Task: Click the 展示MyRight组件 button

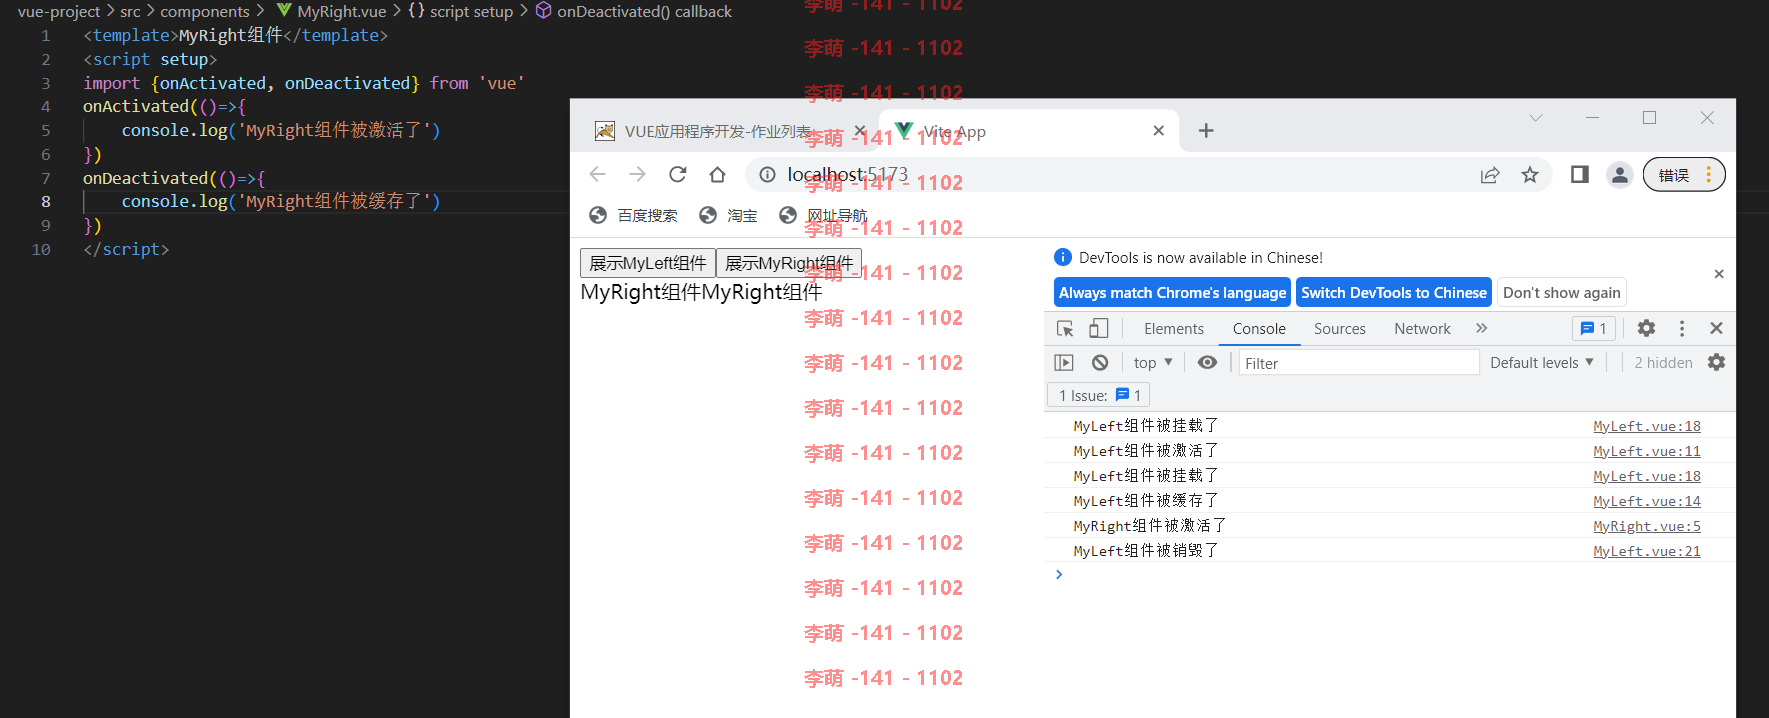Action: 789,263
